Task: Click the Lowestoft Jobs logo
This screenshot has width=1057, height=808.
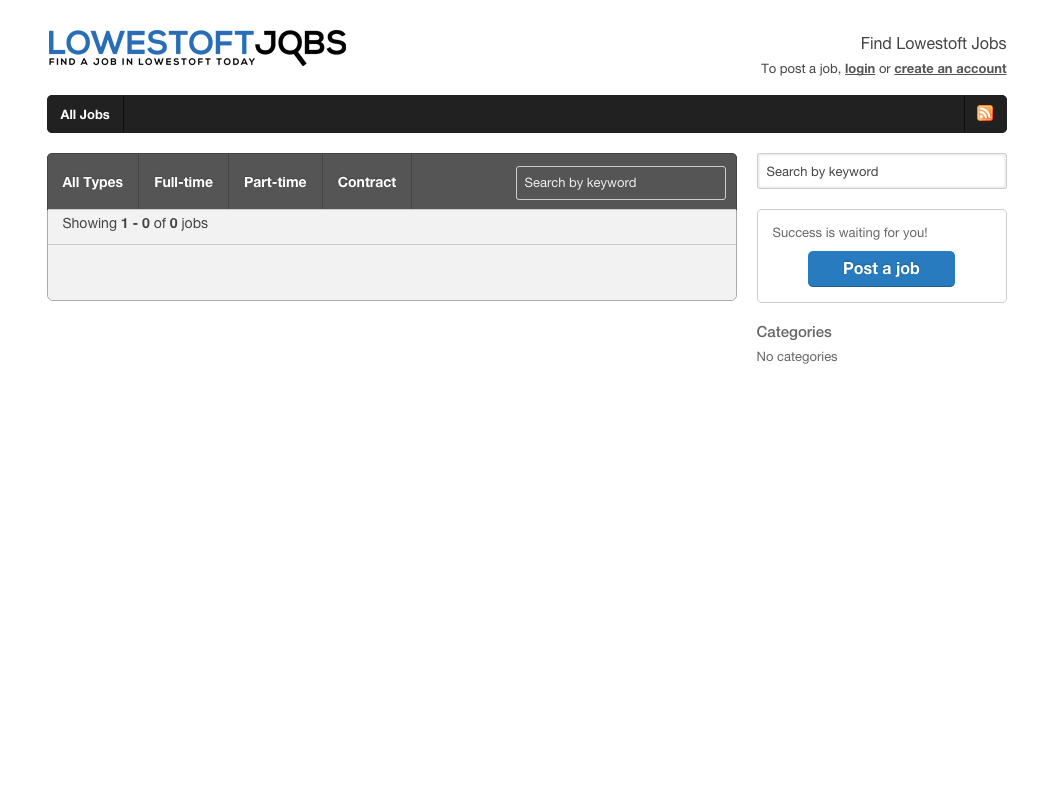Action: [197, 47]
